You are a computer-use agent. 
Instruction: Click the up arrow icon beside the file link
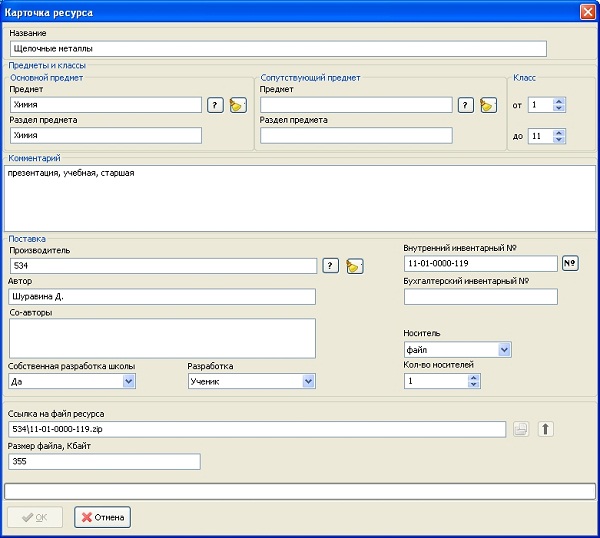545,429
